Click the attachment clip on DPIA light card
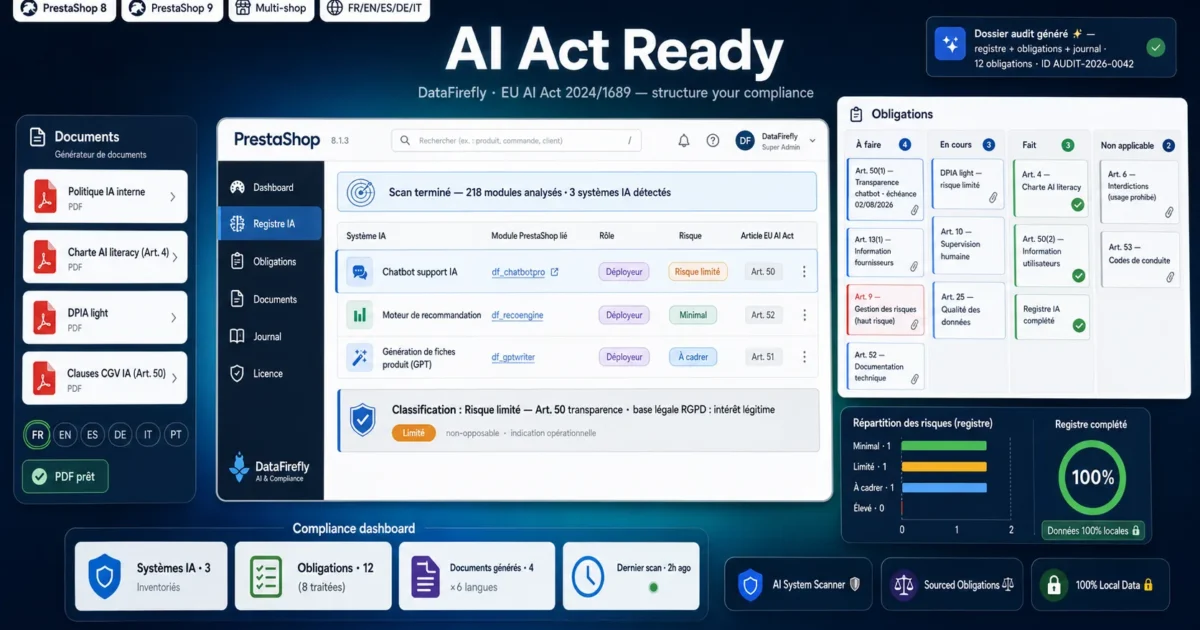Viewport: 1200px width, 630px height. [993, 198]
